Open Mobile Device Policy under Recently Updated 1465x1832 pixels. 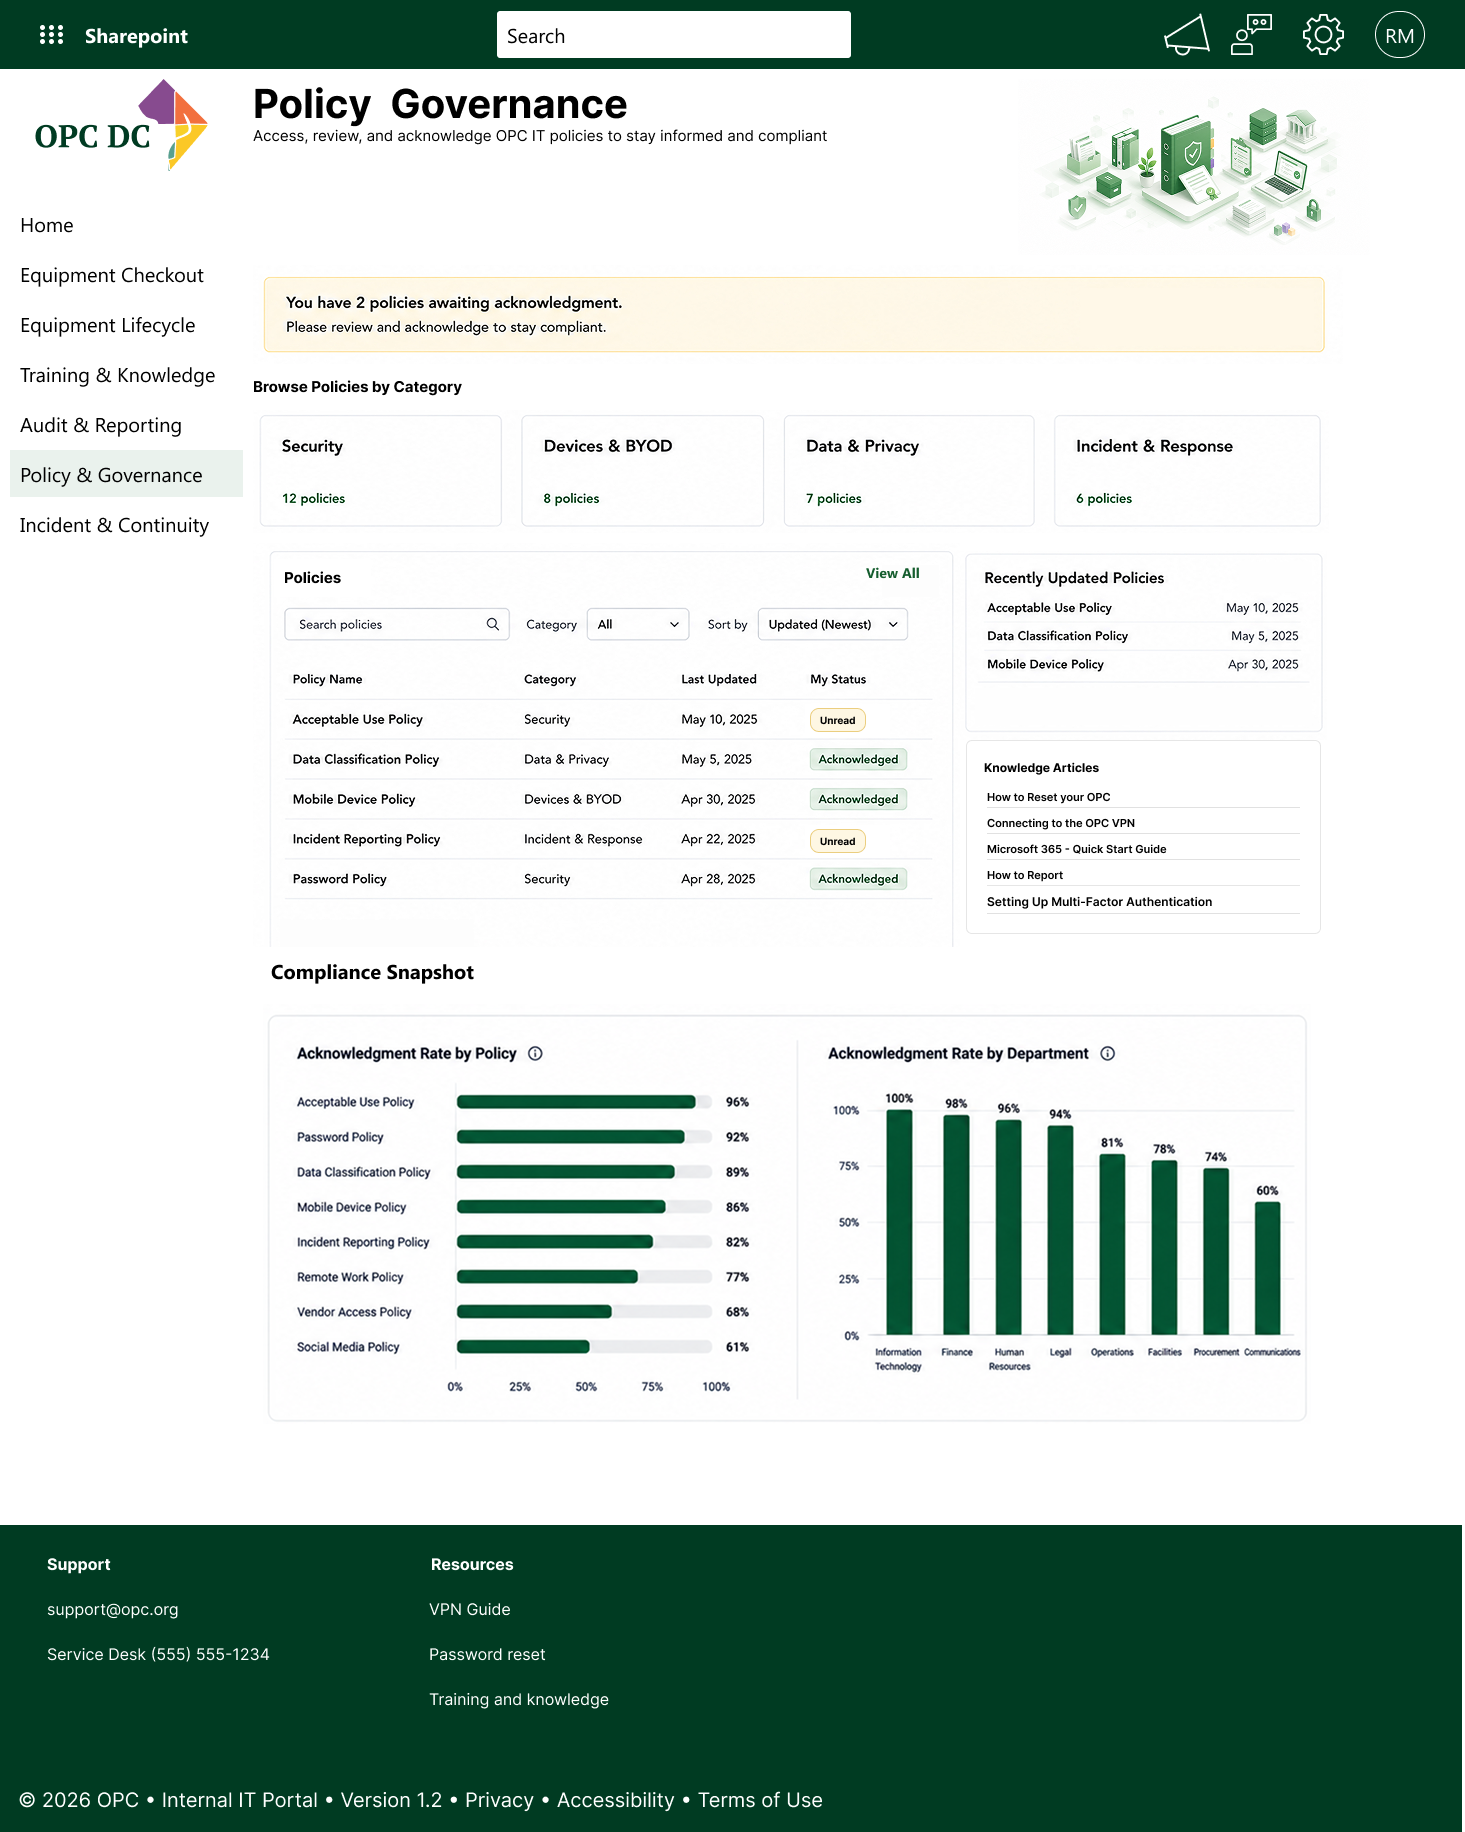pos(1045,664)
